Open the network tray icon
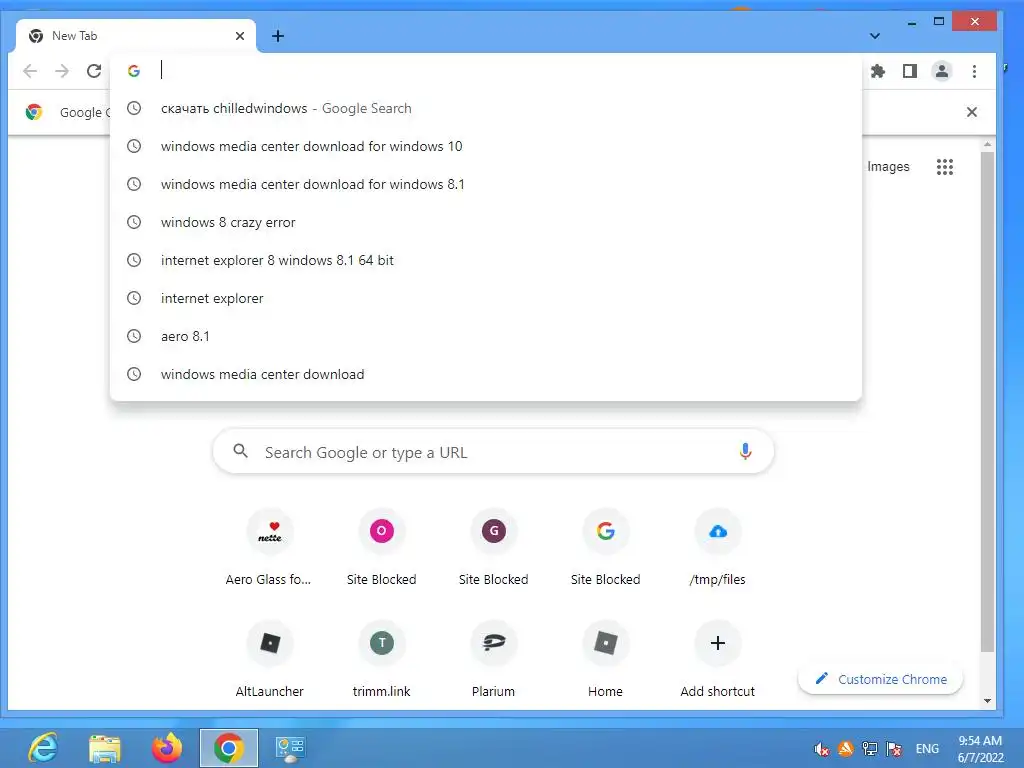 point(870,749)
